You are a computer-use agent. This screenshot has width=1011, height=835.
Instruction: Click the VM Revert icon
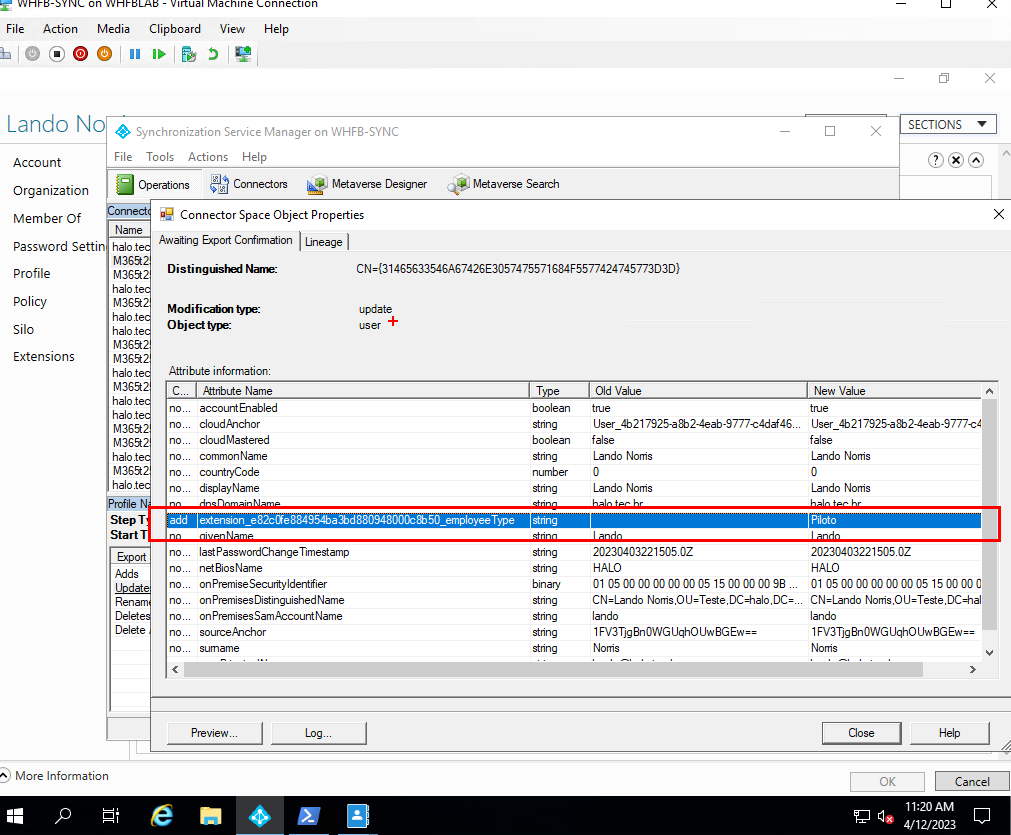point(213,54)
